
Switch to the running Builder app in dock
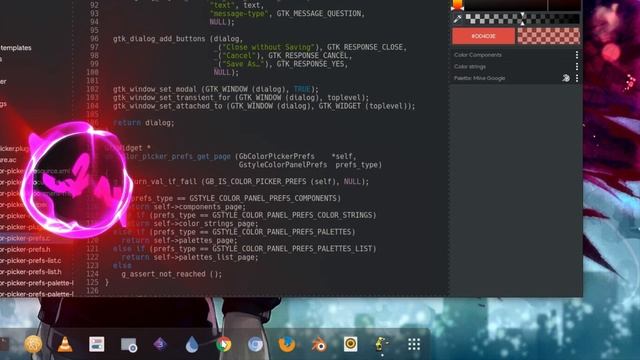point(381,344)
